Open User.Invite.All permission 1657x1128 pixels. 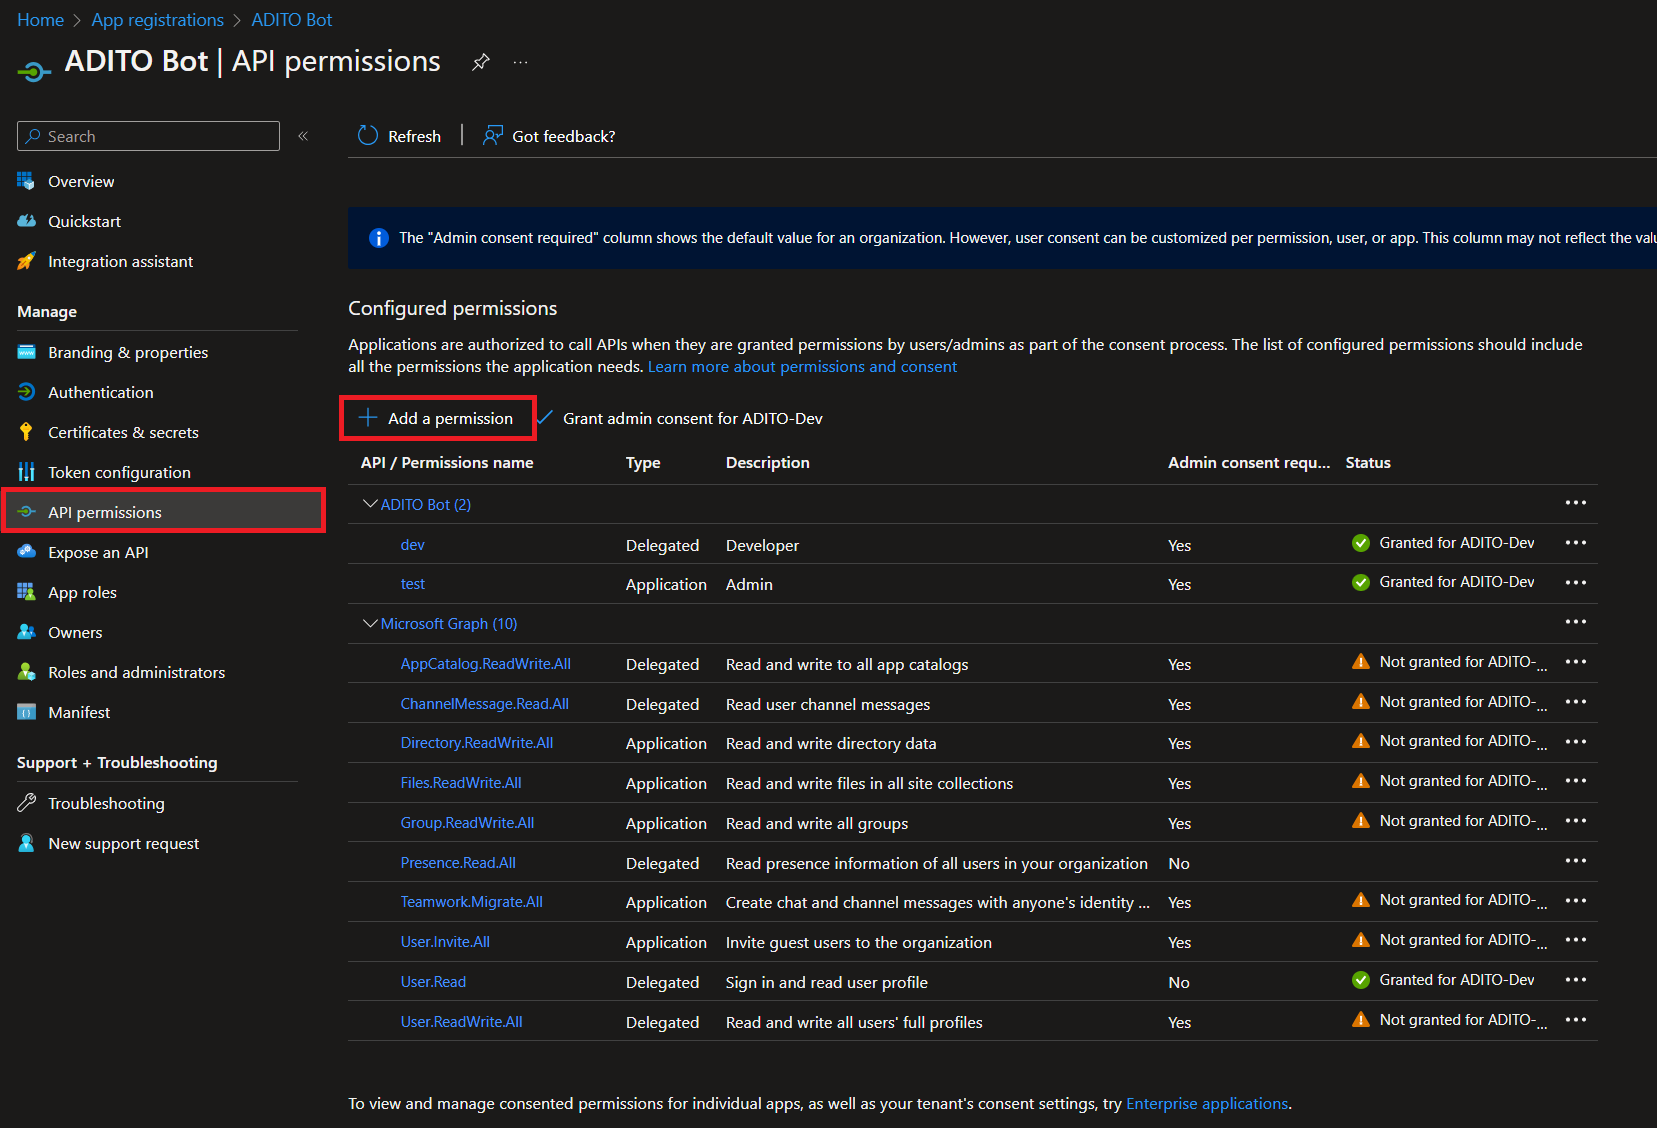click(x=445, y=942)
